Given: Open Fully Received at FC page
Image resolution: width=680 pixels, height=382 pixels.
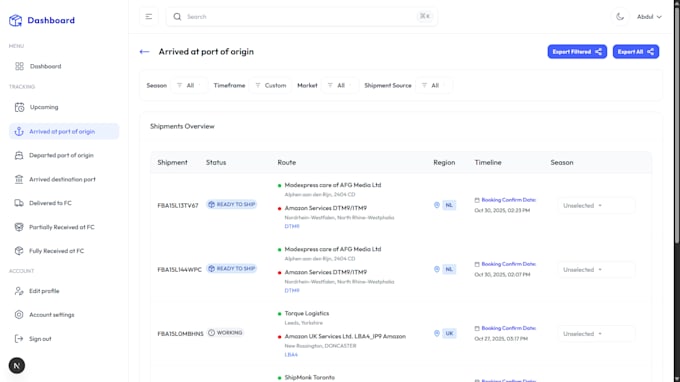Looking at the screenshot, I should pyautogui.click(x=64, y=251).
